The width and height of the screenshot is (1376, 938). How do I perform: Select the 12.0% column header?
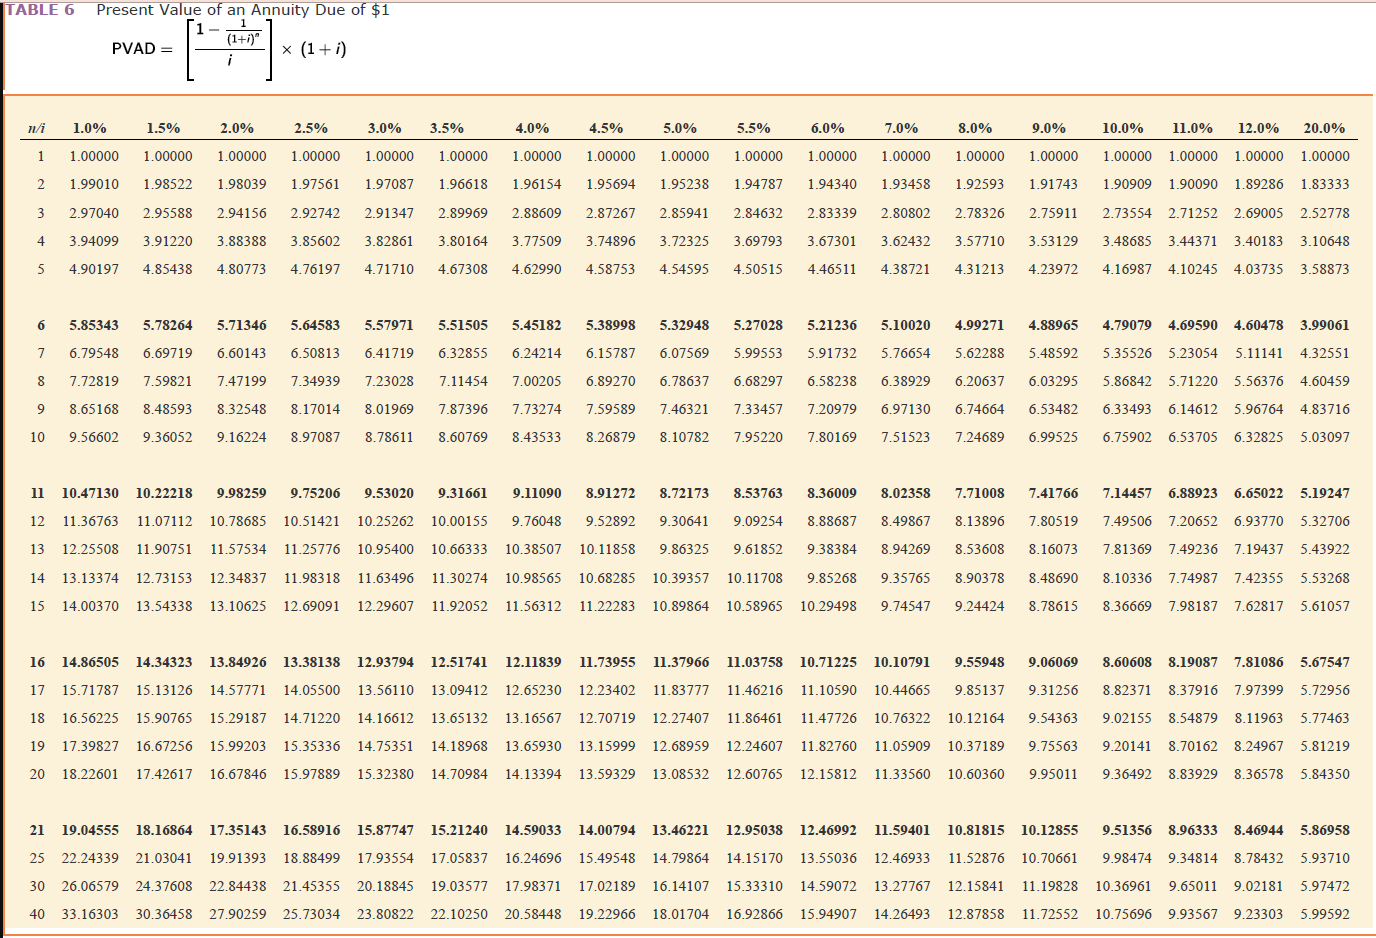coord(1258,128)
